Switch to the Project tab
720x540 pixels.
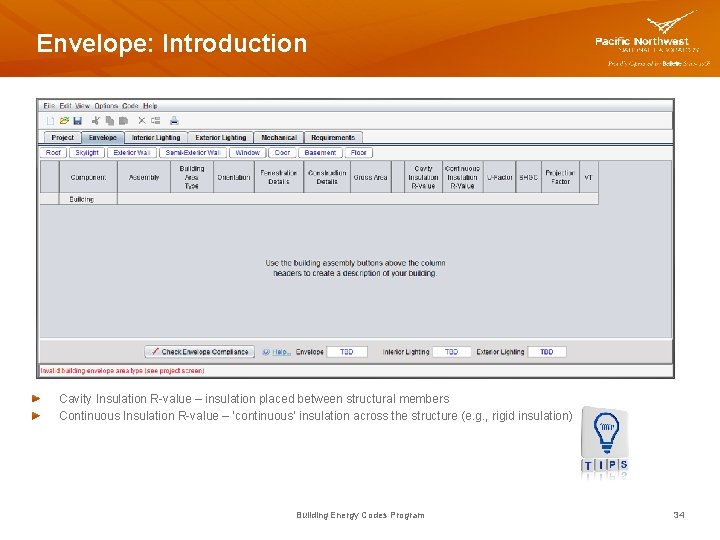62,137
